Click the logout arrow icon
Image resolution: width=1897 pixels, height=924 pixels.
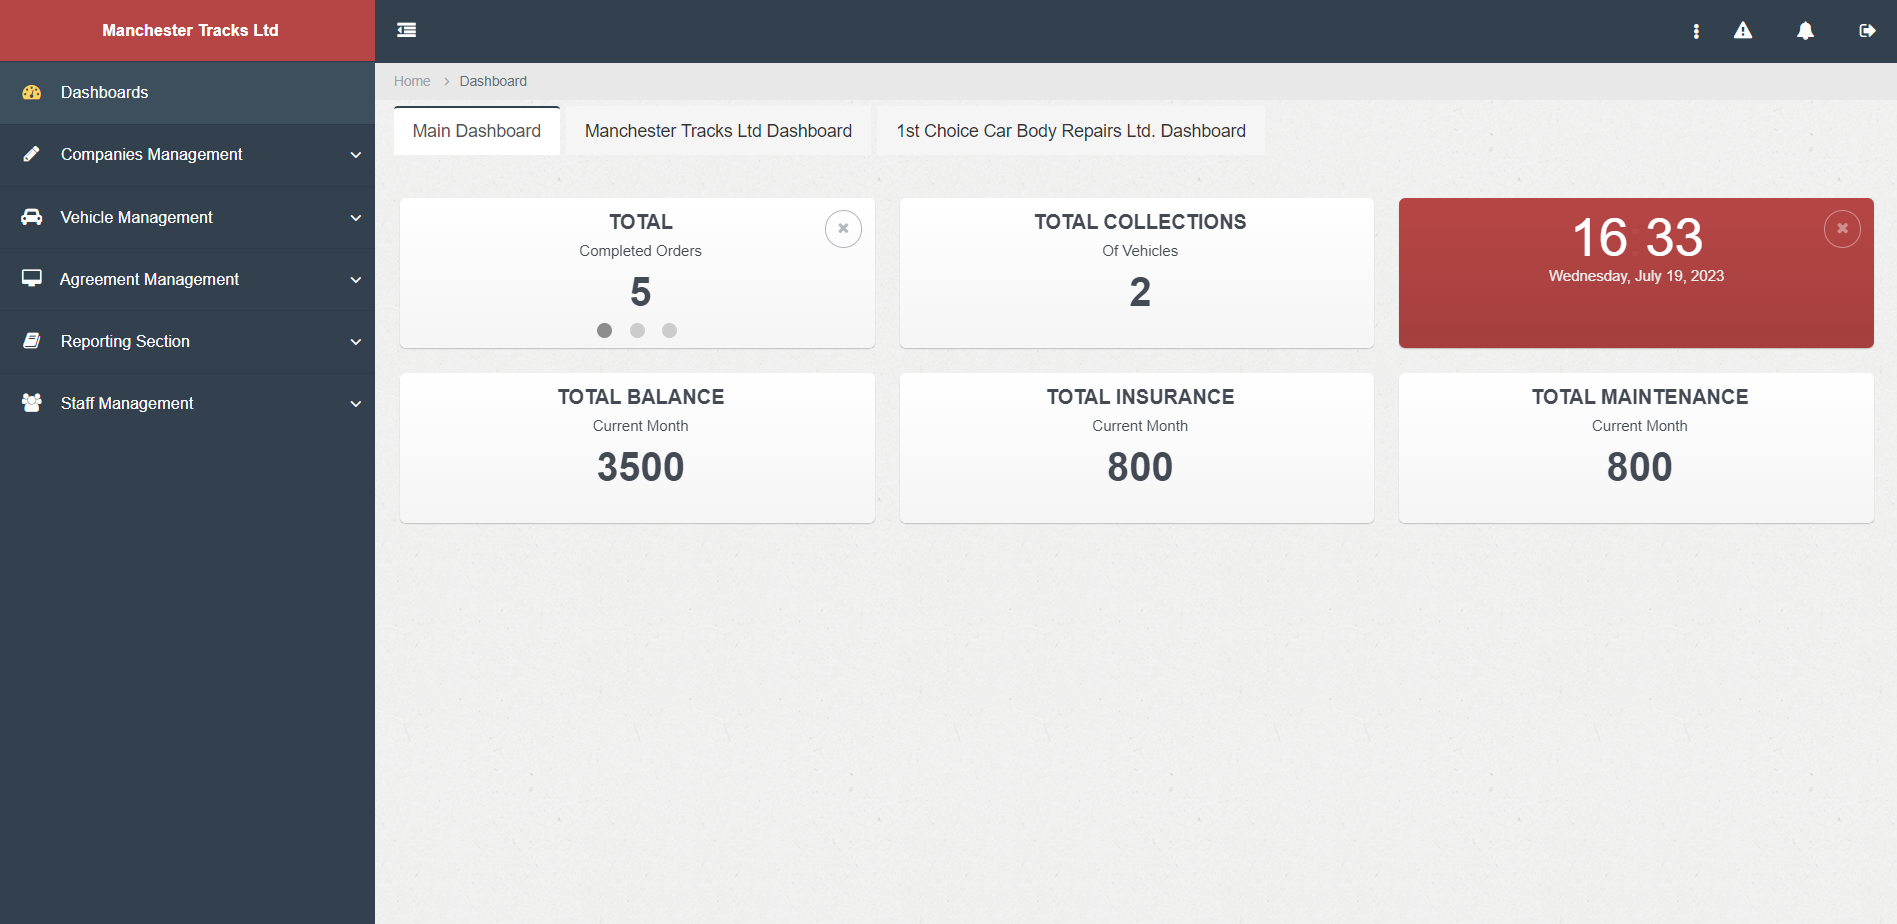point(1867,31)
